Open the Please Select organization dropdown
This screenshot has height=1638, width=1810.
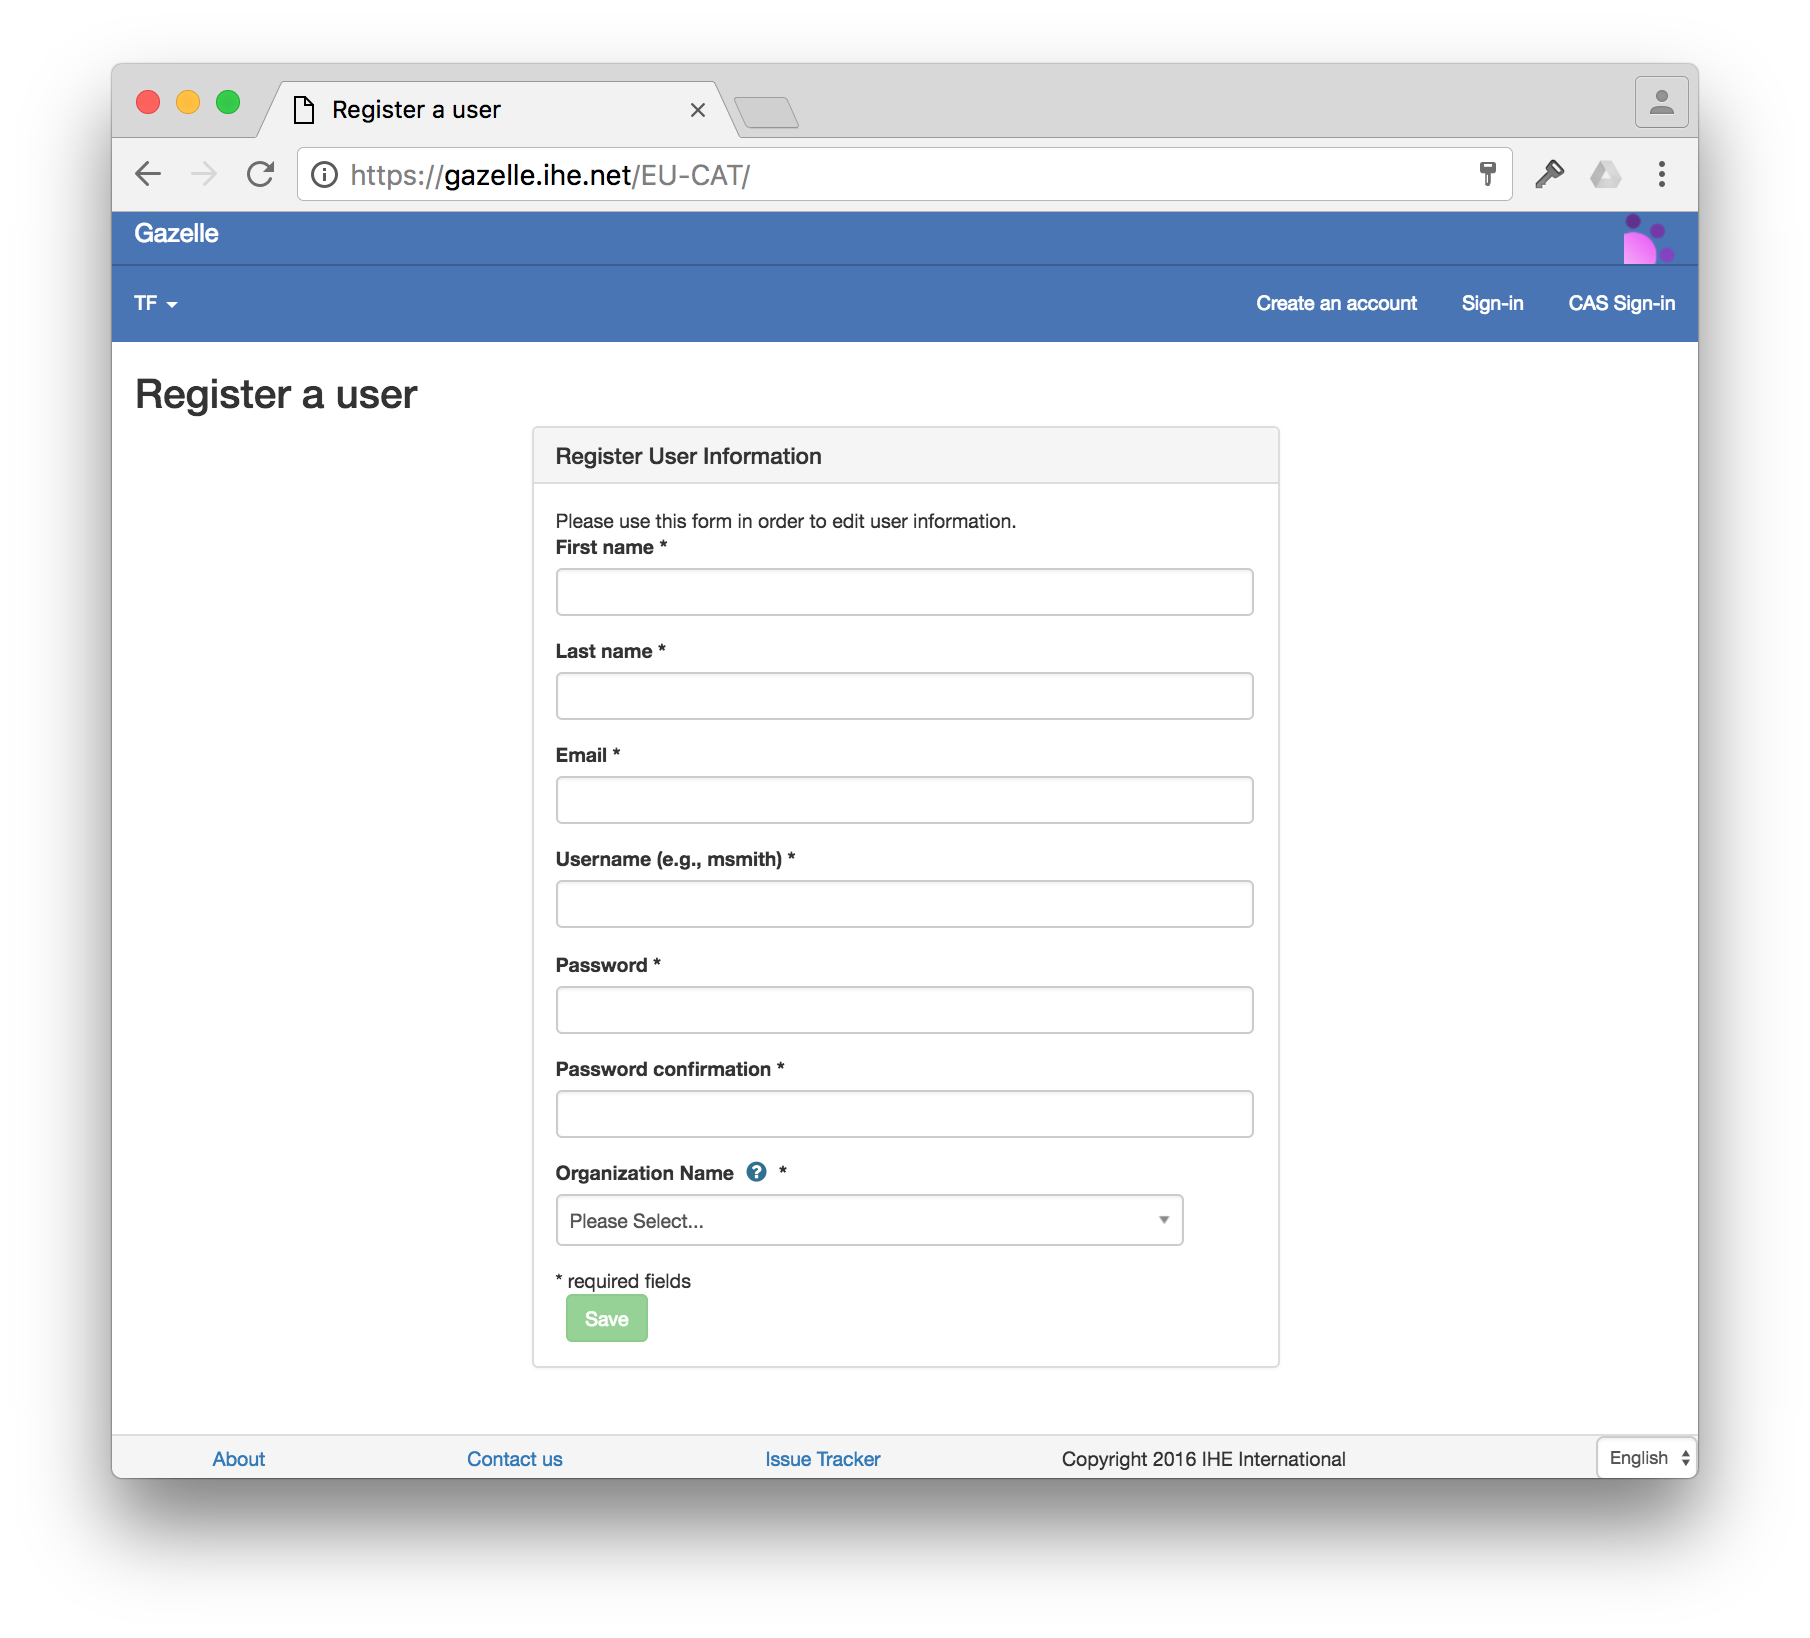tap(868, 1220)
